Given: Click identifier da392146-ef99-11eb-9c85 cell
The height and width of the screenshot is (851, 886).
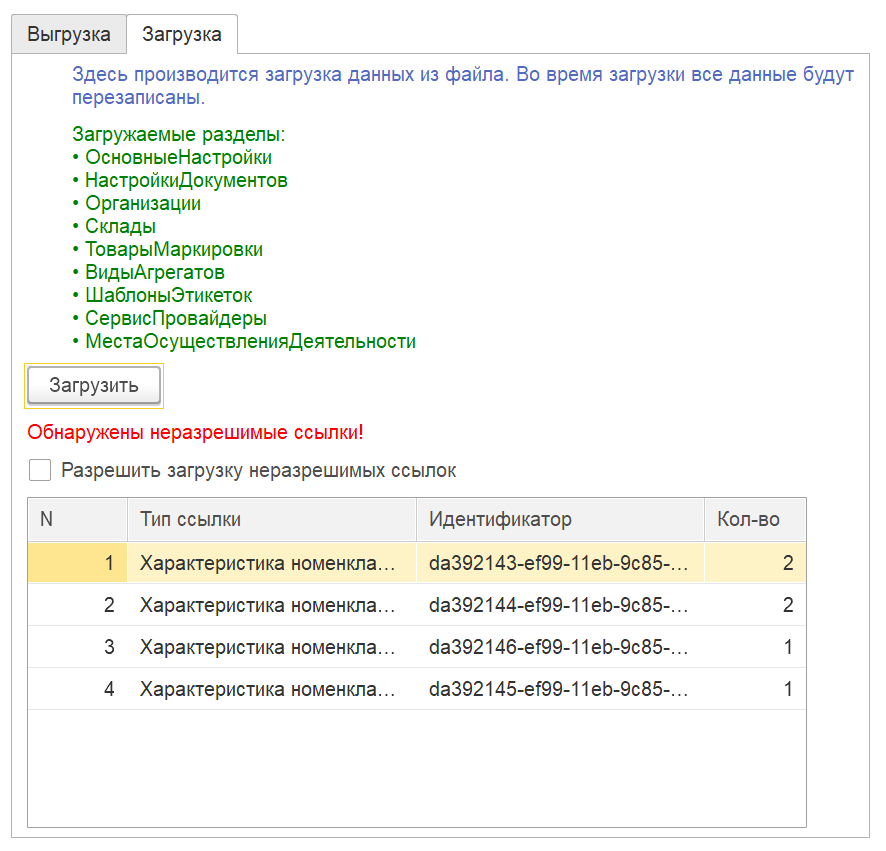Looking at the screenshot, I should [x=561, y=647].
